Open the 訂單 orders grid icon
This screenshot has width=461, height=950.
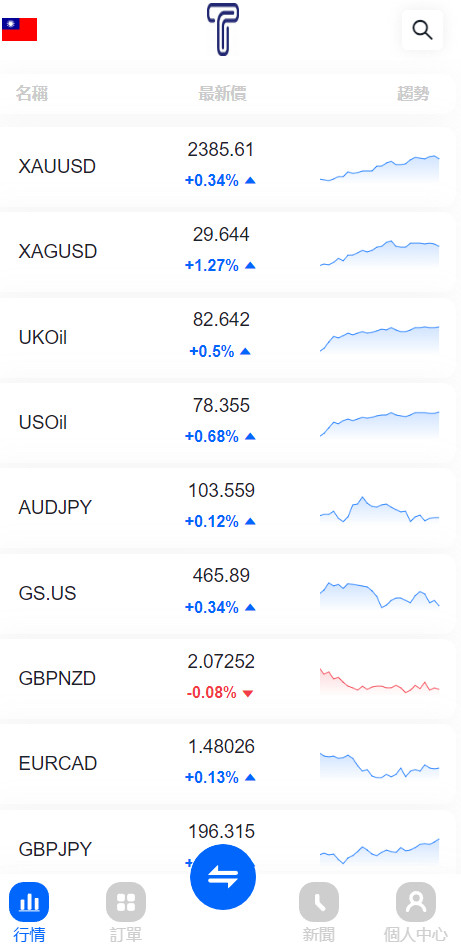click(x=125, y=902)
